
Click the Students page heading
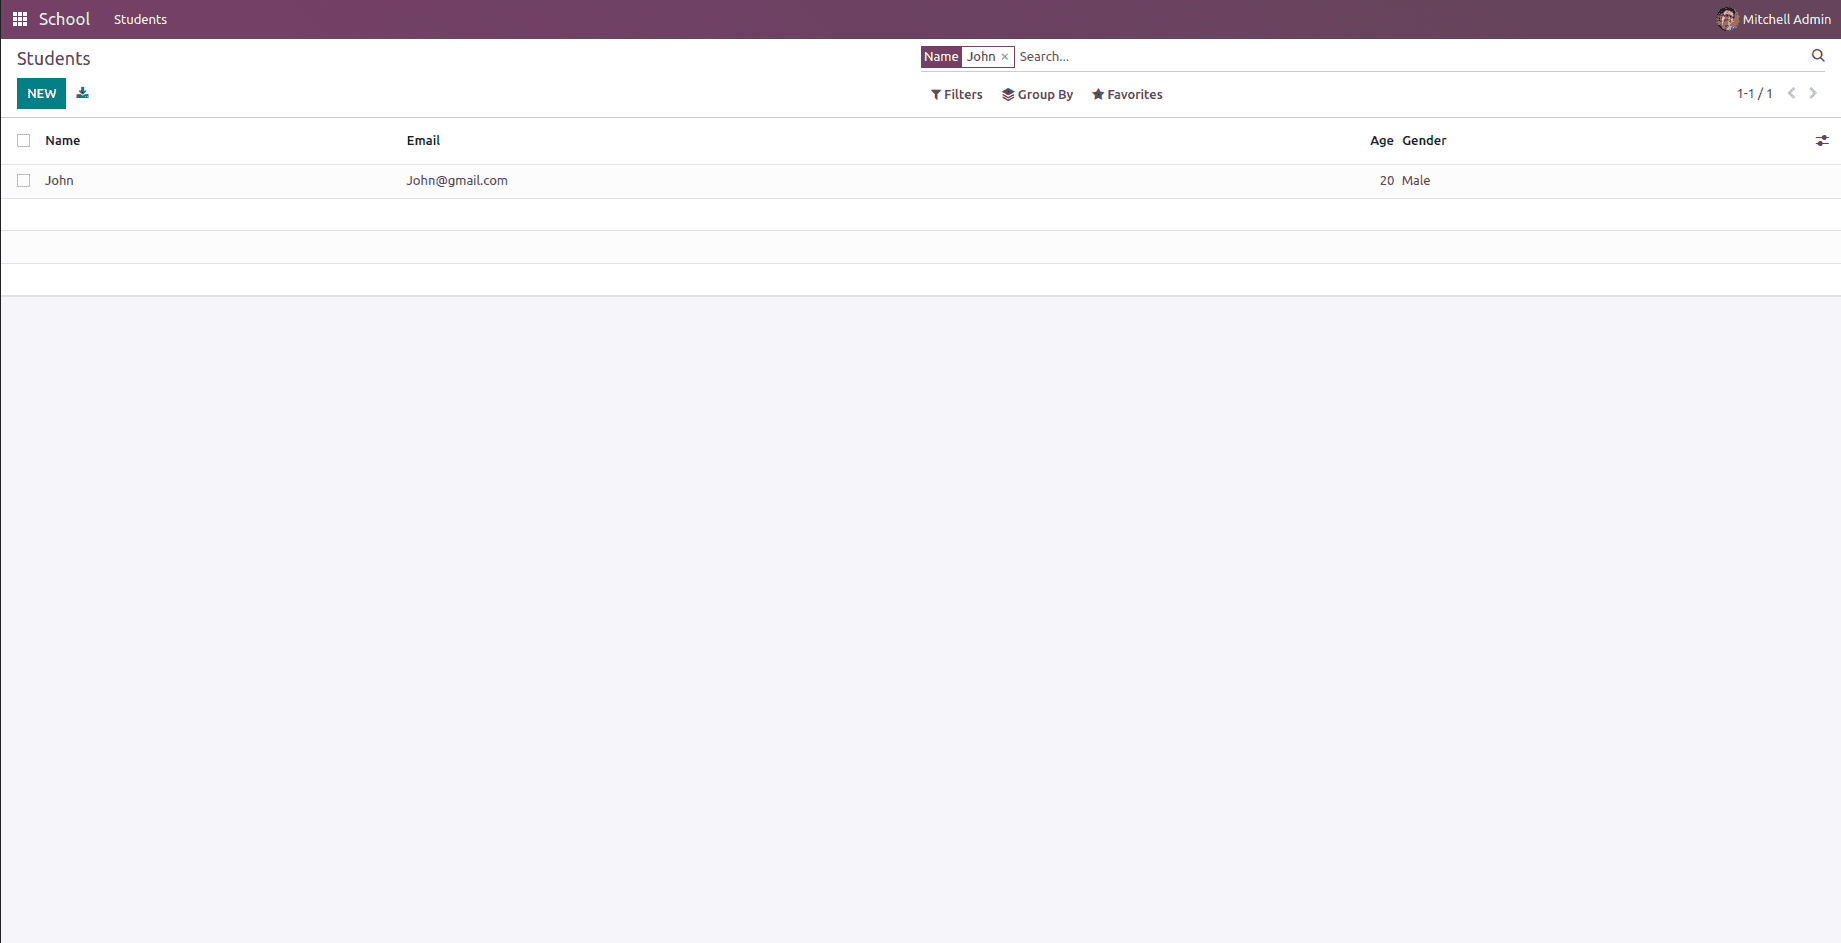54,59
